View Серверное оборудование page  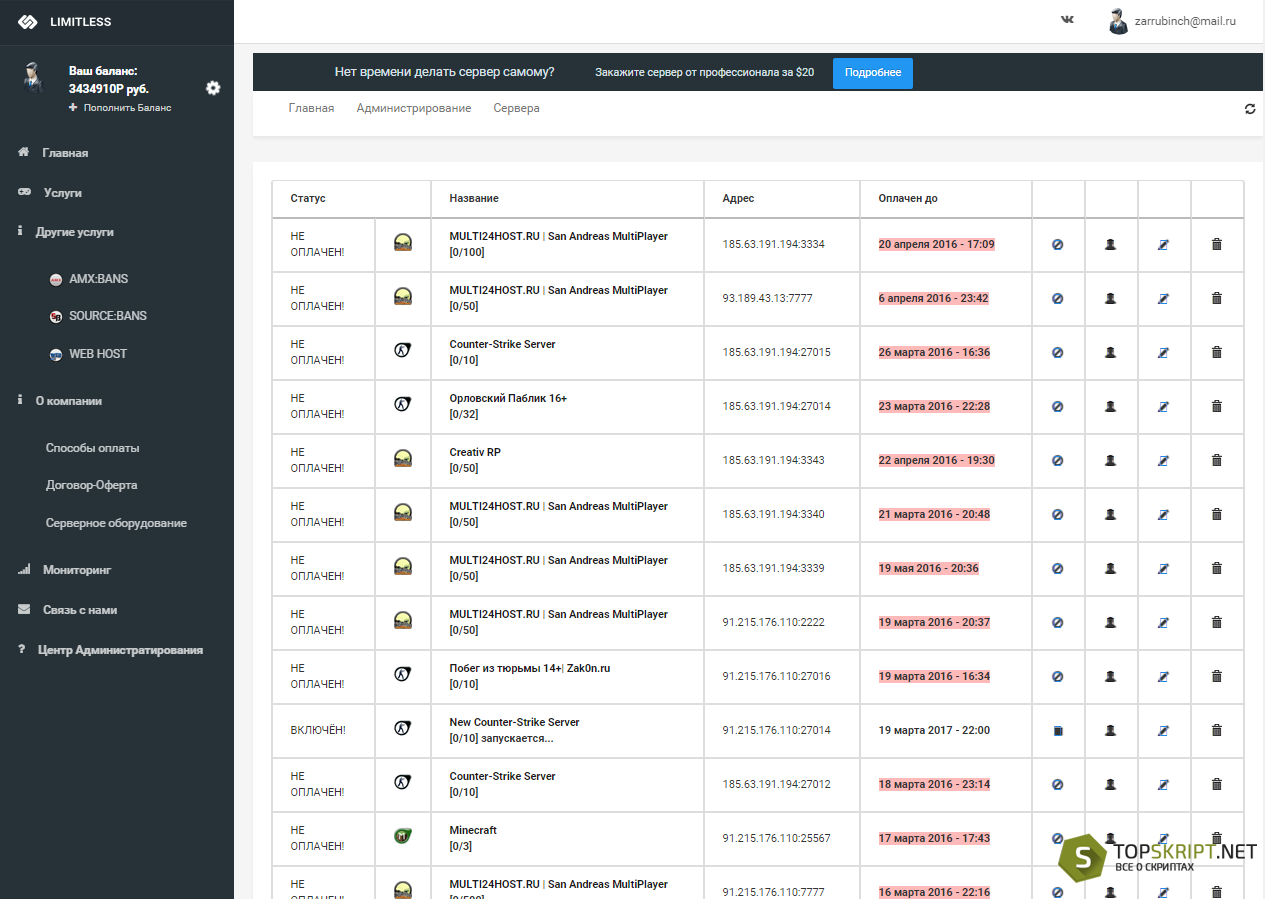pyautogui.click(x=116, y=523)
